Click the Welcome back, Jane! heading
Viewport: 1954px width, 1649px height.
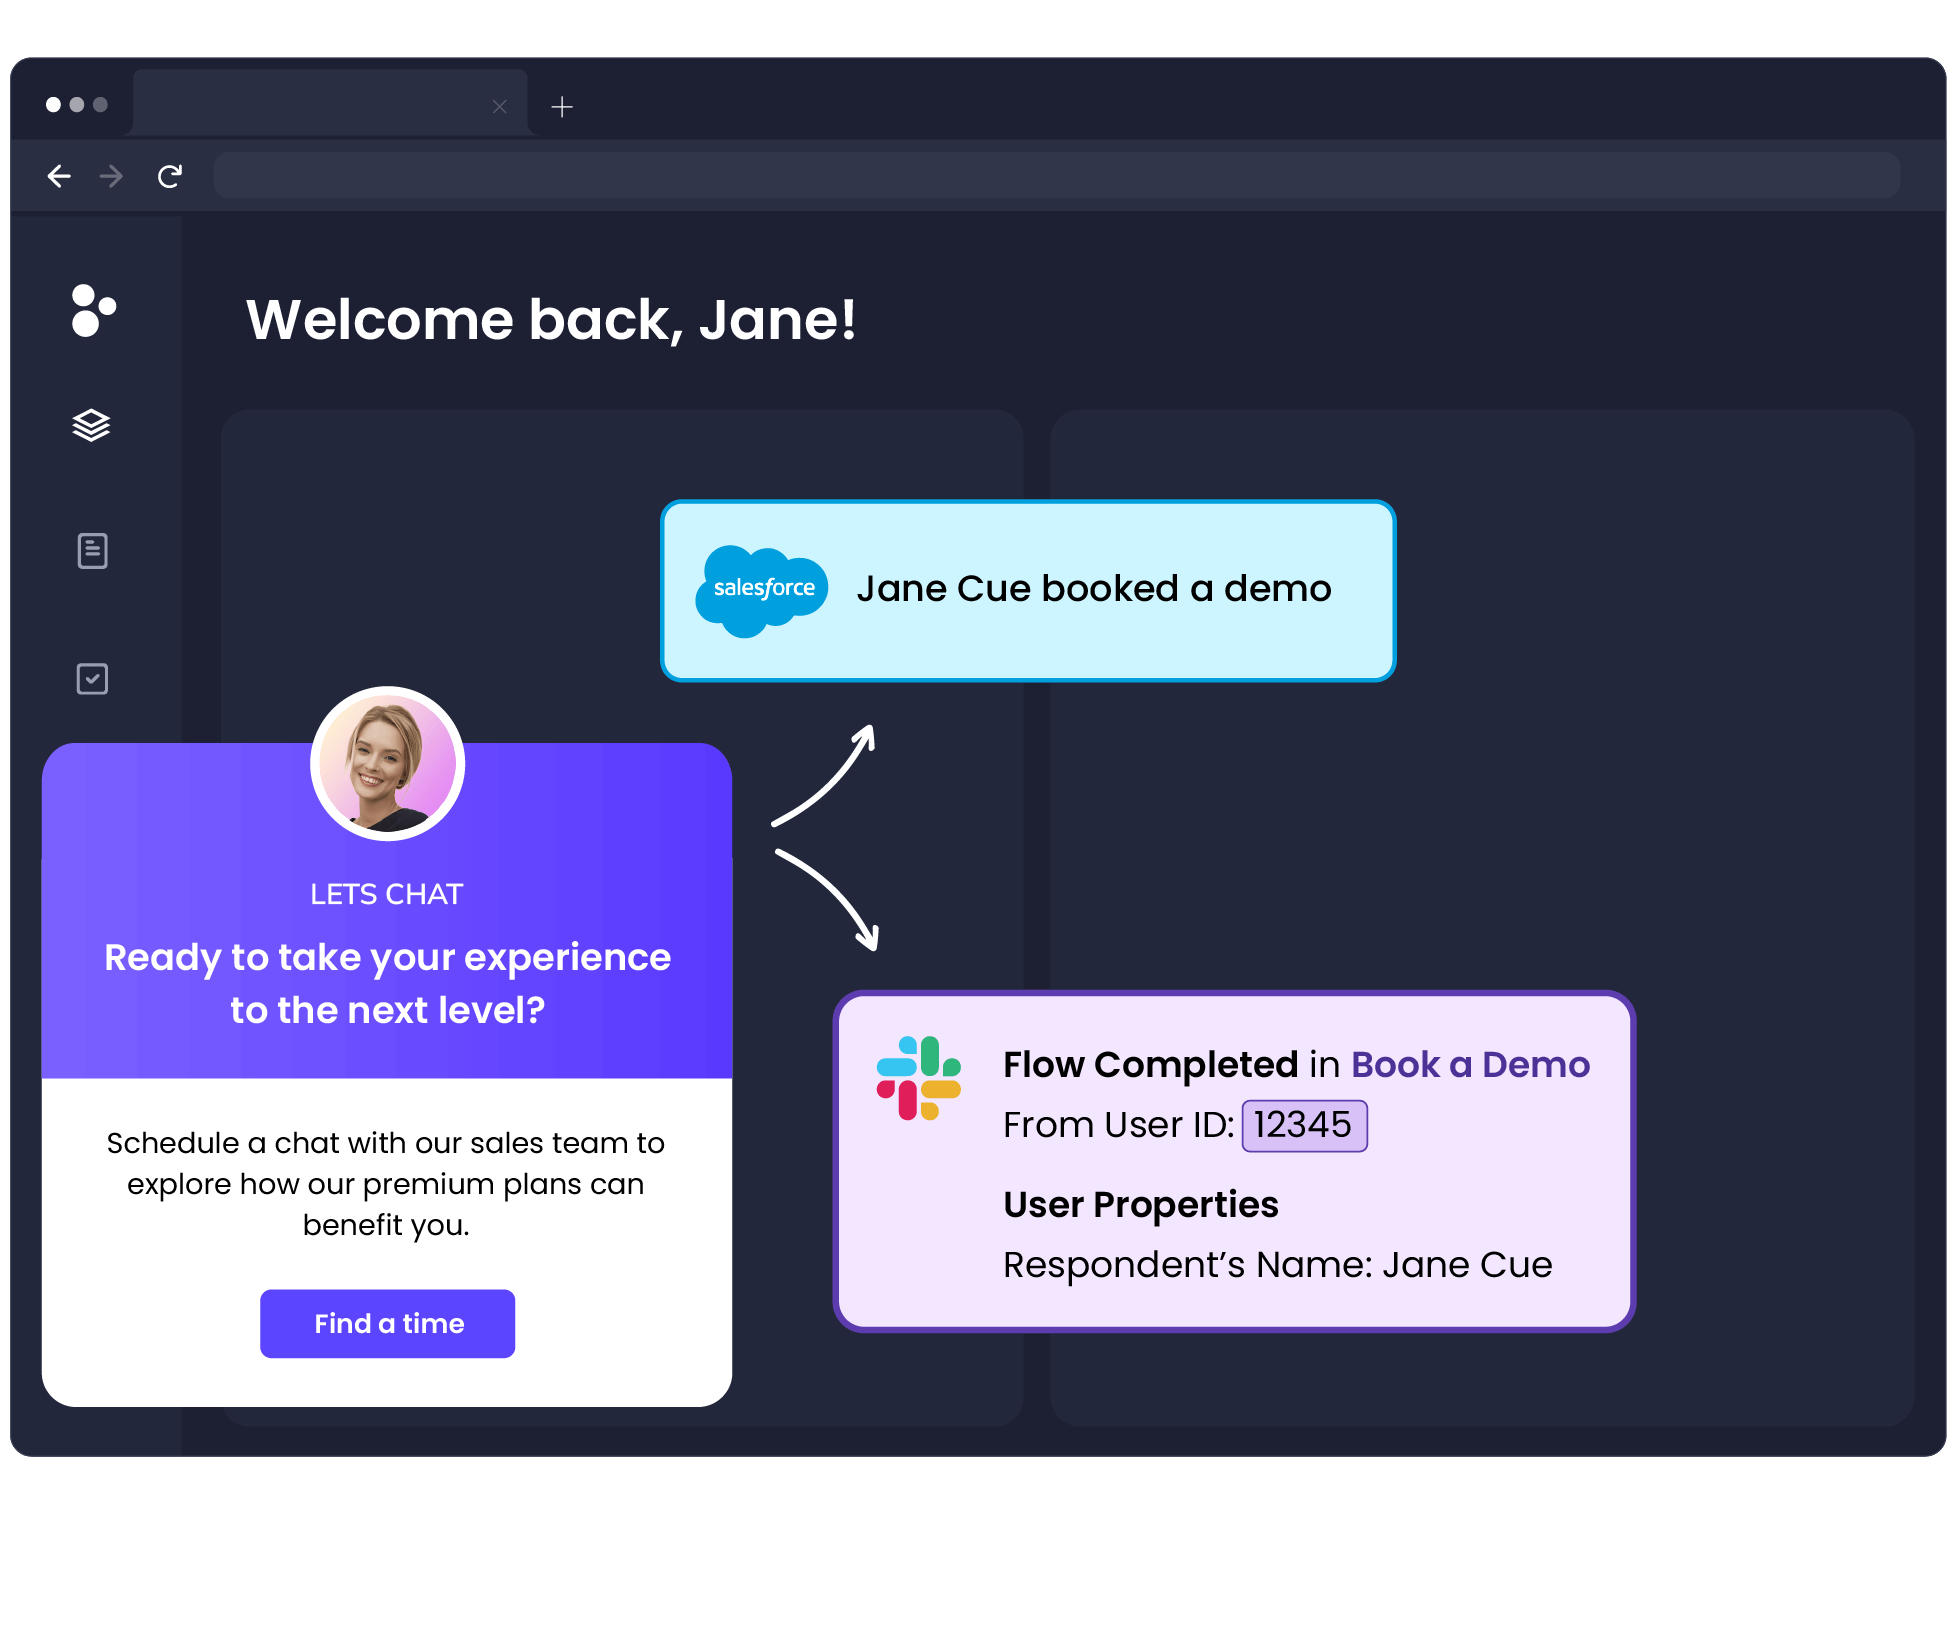[551, 320]
